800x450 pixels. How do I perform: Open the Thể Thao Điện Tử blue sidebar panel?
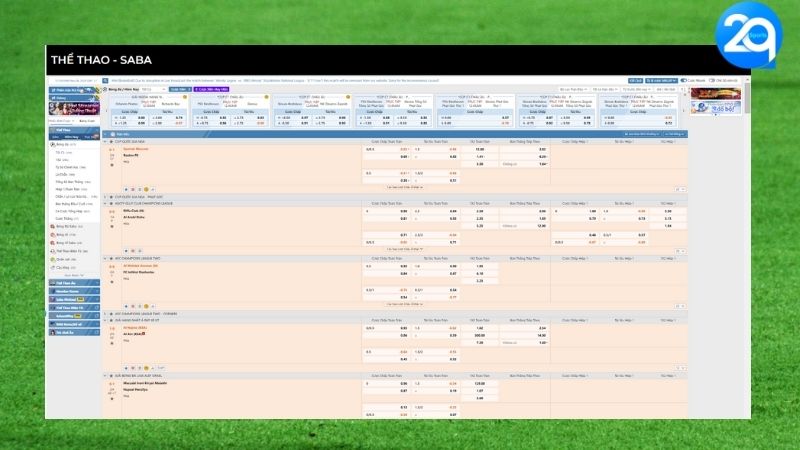tap(74, 308)
